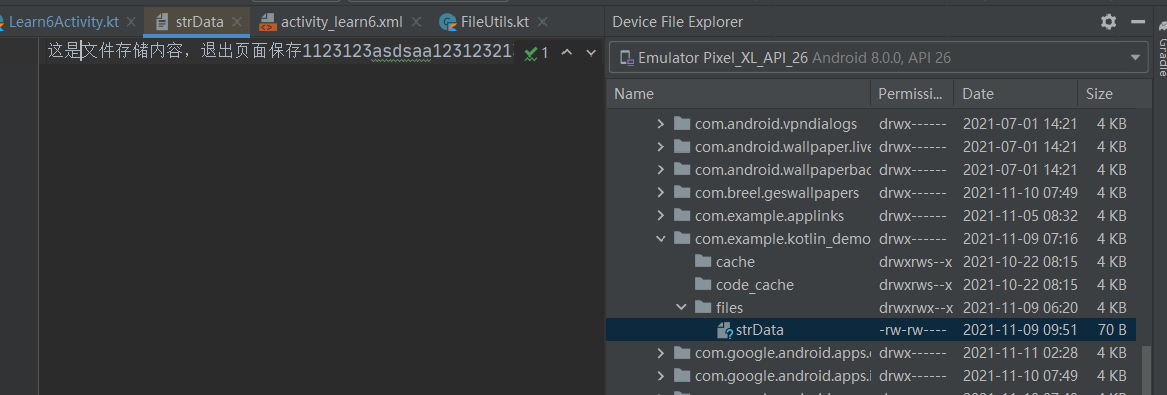Screen dimensions: 1167x395
Task: Expand the com.android.vpndialogs folder
Action: (660, 124)
